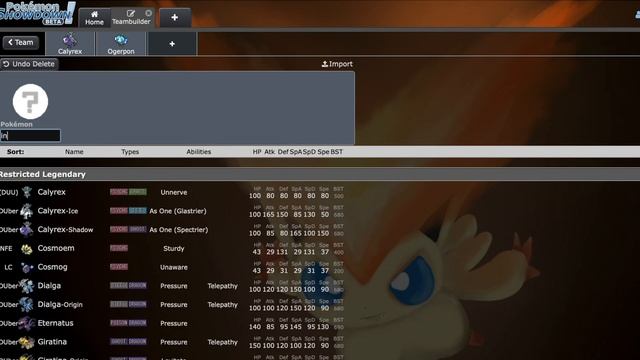Sort by BST column

(337, 152)
